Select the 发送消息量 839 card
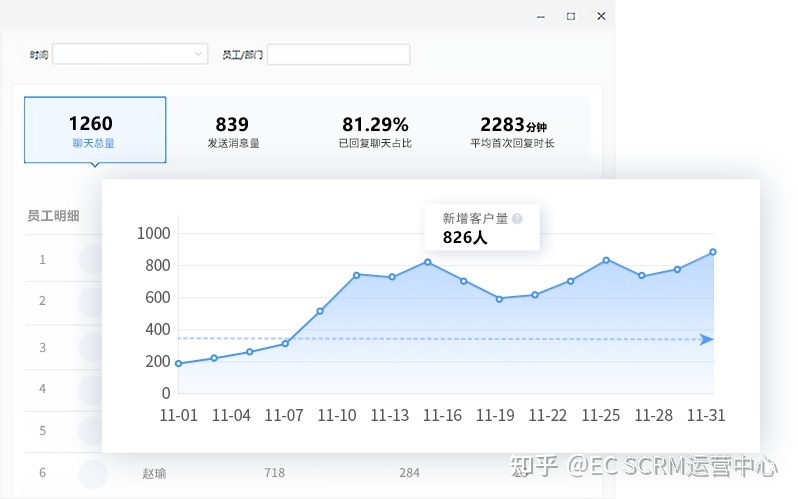The width and height of the screenshot is (798, 499). tap(233, 131)
